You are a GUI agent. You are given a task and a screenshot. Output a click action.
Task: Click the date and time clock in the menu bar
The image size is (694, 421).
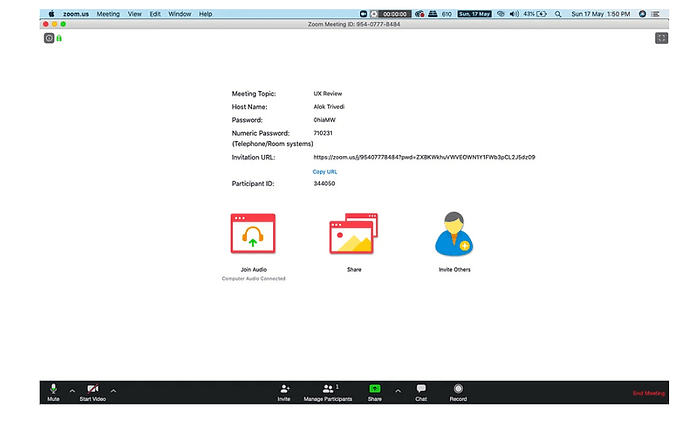click(x=601, y=14)
